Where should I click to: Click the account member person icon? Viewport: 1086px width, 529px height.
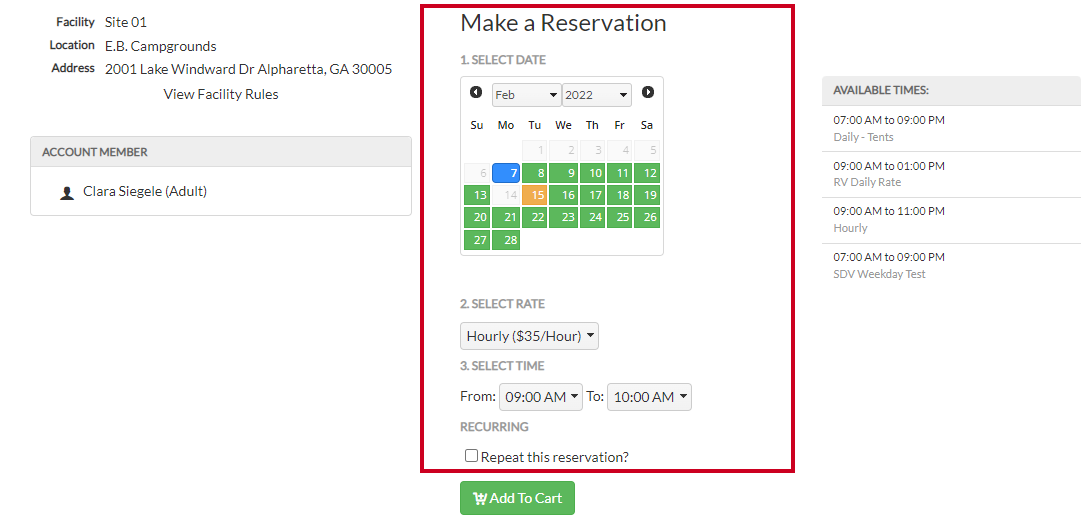pos(66,193)
